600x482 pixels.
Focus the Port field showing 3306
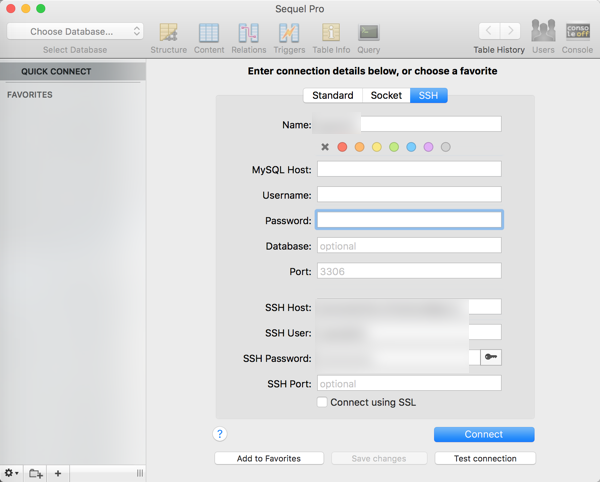pos(409,271)
